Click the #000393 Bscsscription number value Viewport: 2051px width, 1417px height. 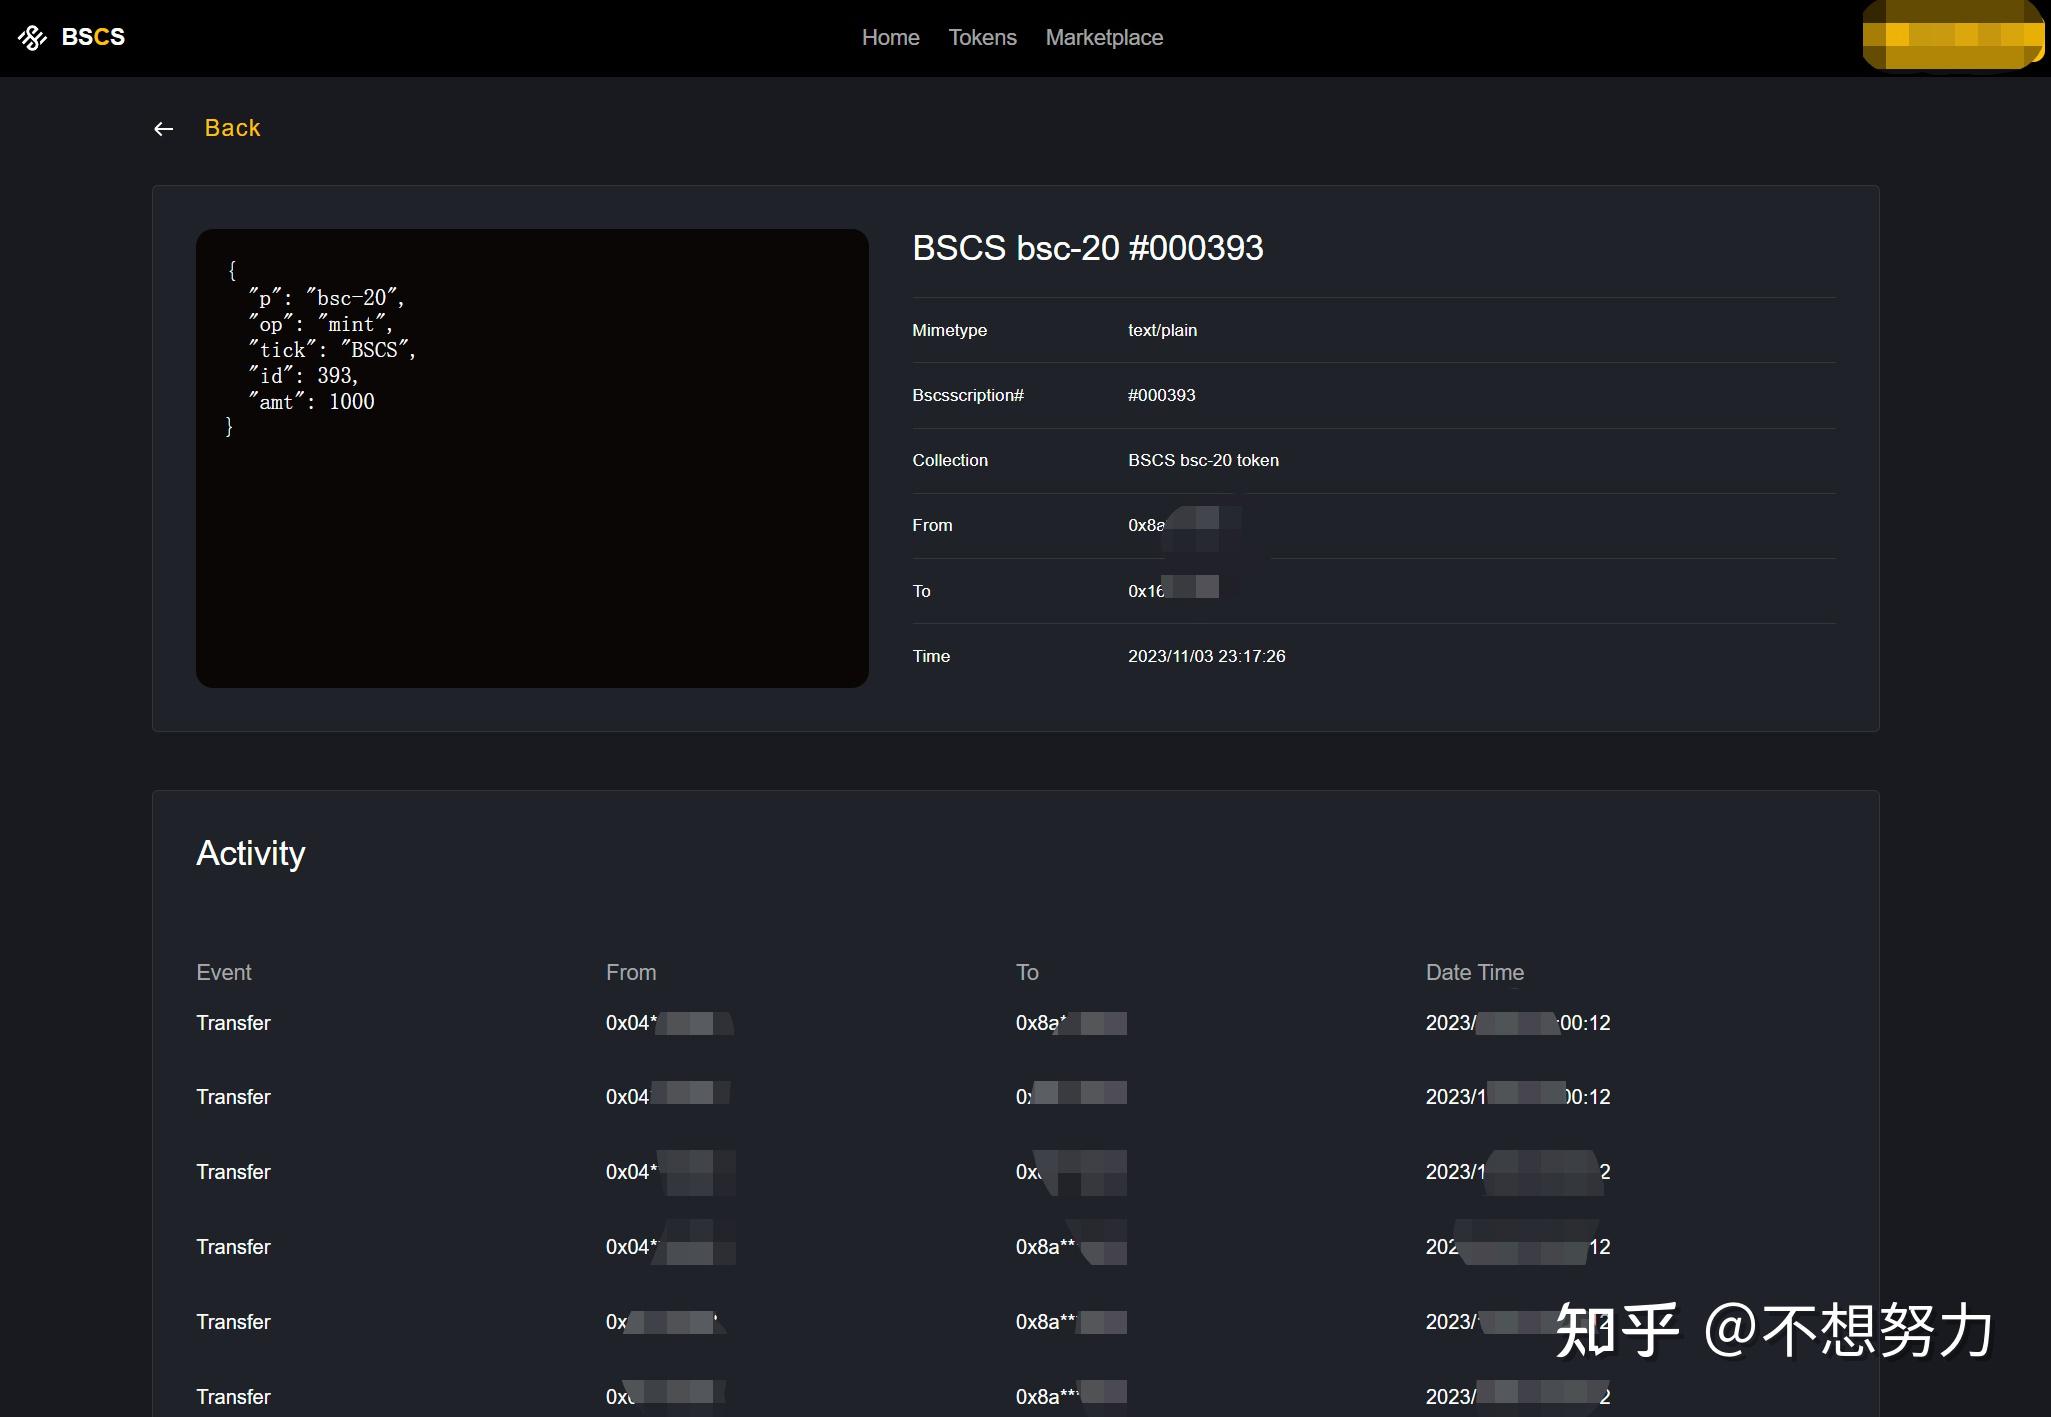coord(1161,395)
